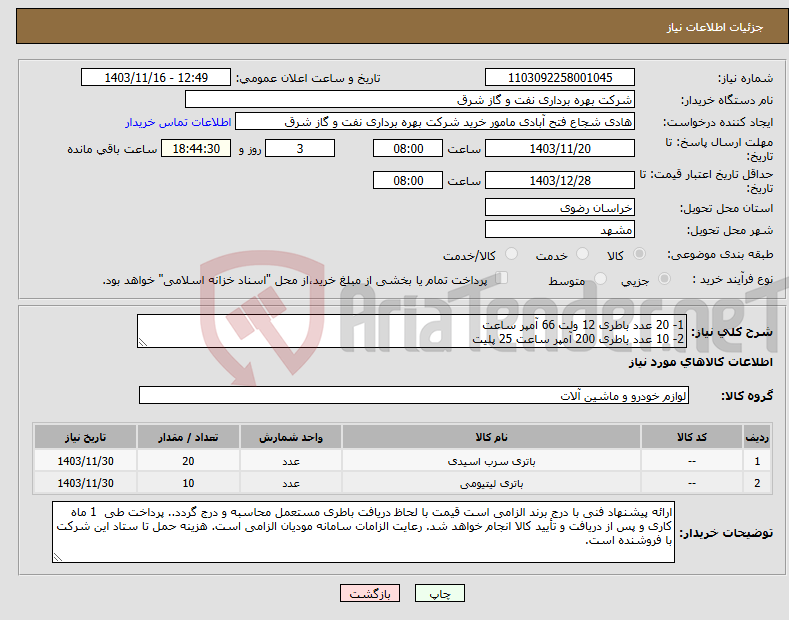Image resolution: width=789 pixels, height=620 pixels.
Task: Click the city field مشهد
Action: pos(560,229)
